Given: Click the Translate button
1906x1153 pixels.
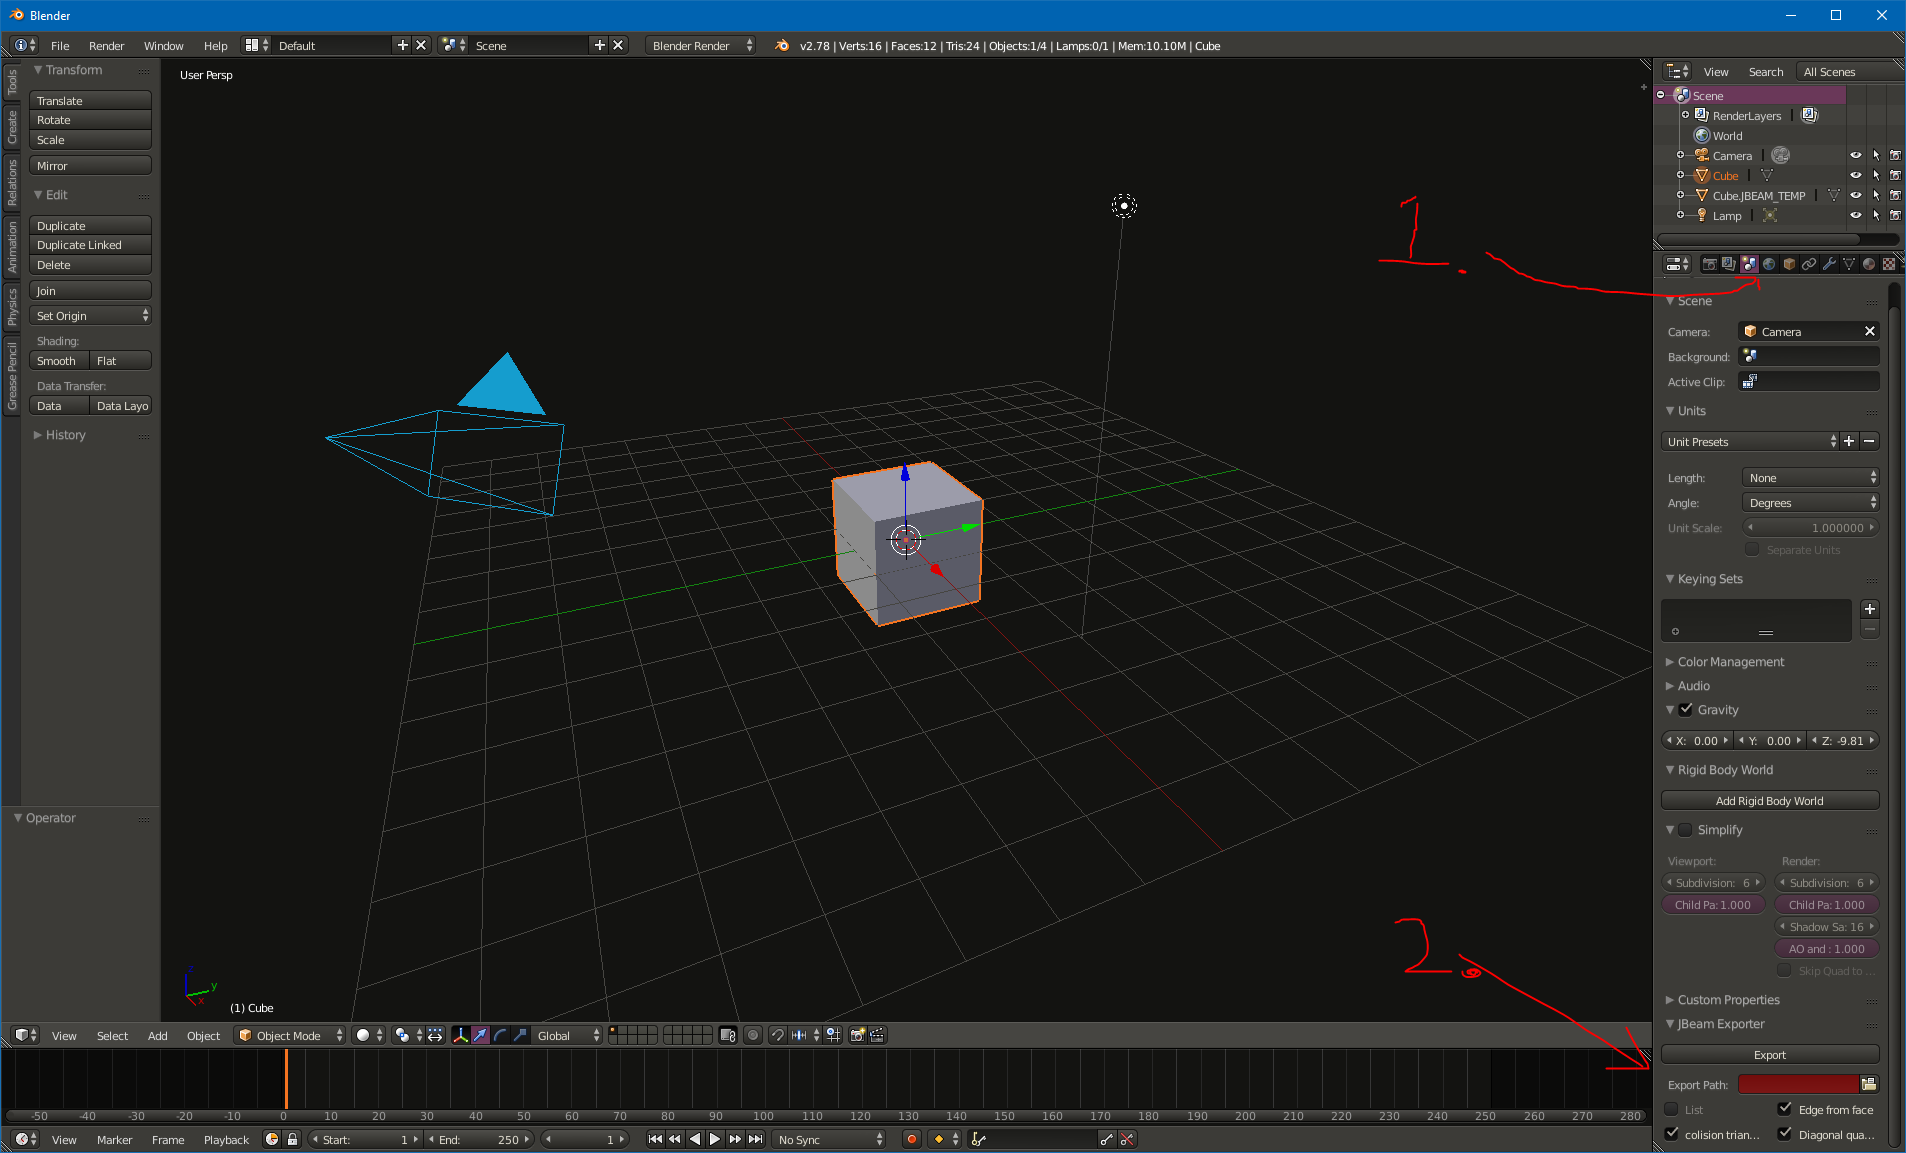Looking at the screenshot, I should click(x=90, y=101).
